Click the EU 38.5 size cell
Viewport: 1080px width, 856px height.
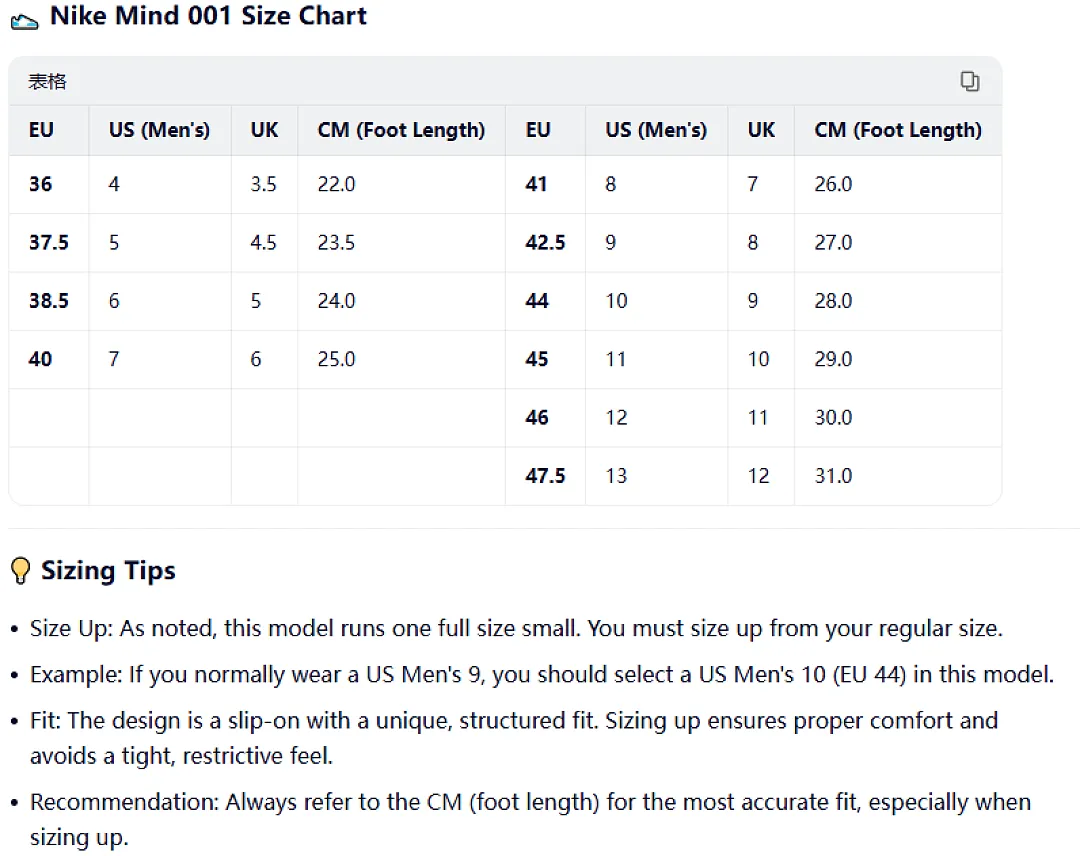49,301
